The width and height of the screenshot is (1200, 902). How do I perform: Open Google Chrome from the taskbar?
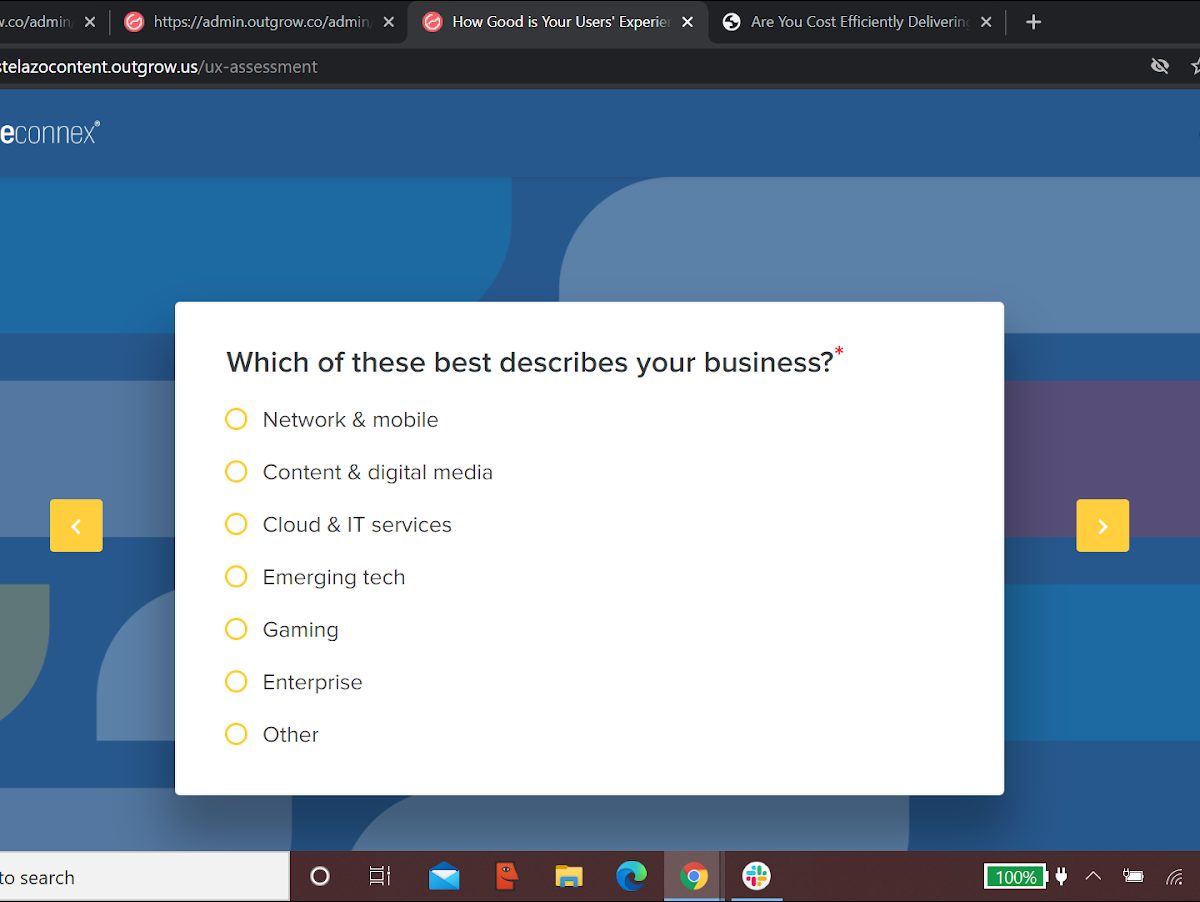pos(693,877)
